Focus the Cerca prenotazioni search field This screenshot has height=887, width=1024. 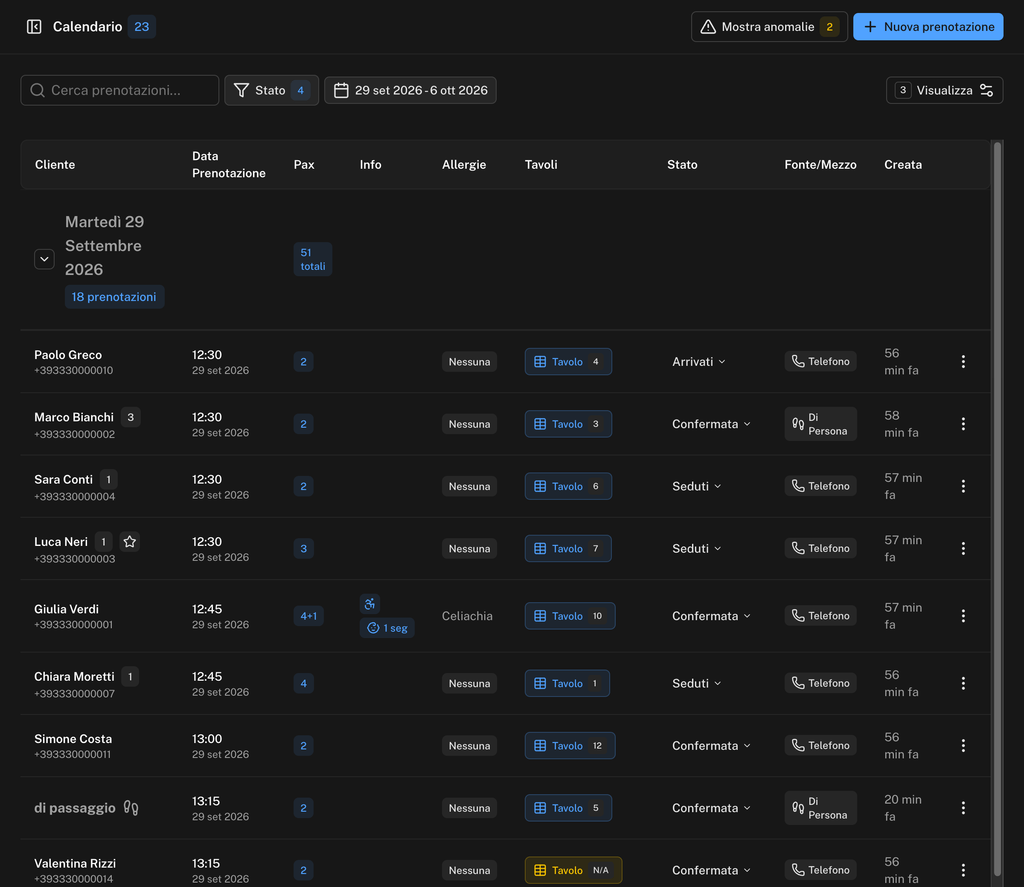(x=120, y=90)
